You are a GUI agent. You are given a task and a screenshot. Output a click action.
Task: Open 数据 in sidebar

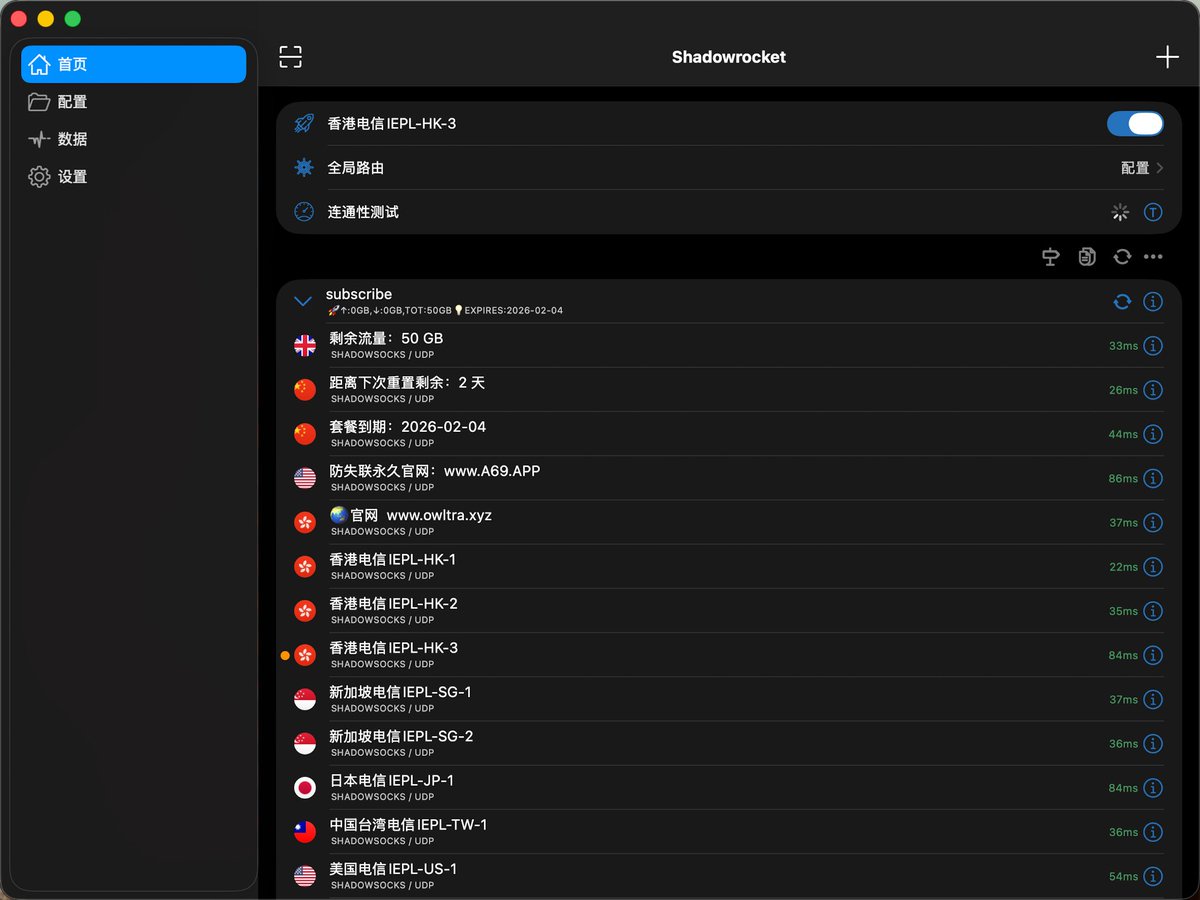(133, 139)
